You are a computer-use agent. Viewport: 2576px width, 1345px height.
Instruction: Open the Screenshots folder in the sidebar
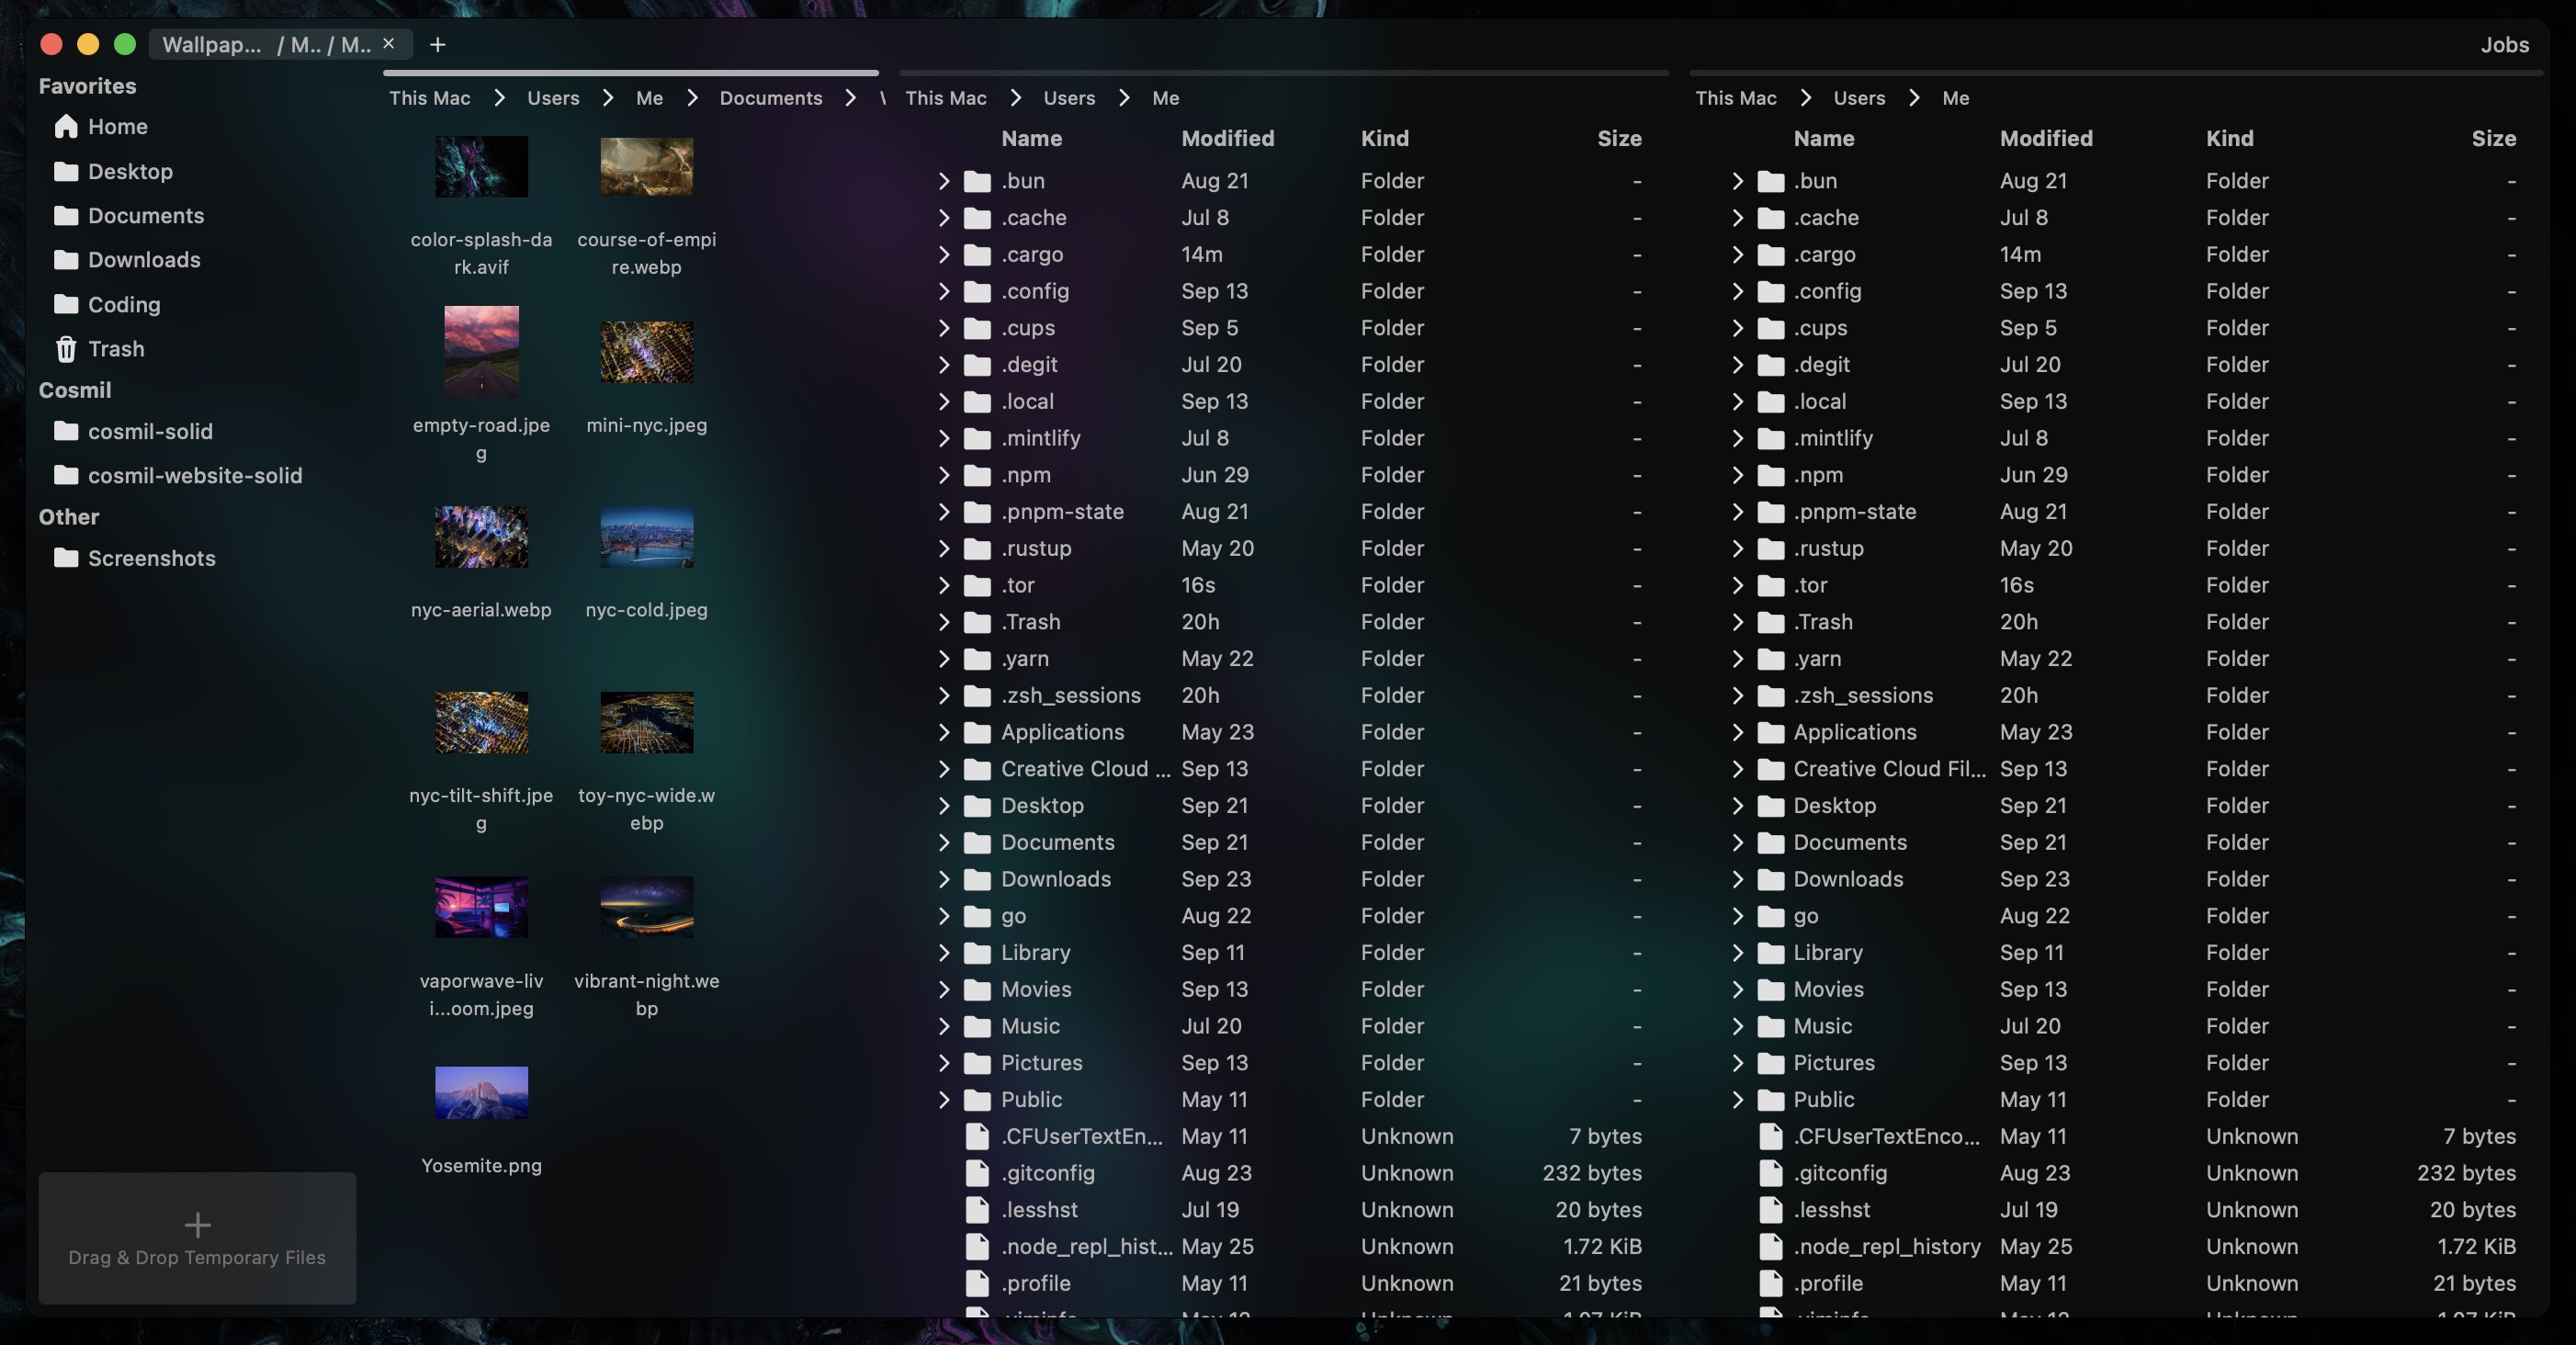[x=151, y=558]
